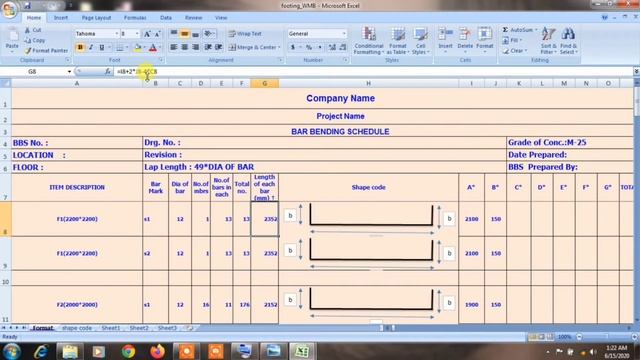Toggle Top Align
This screenshot has width=640, height=360.
pos(174,33)
